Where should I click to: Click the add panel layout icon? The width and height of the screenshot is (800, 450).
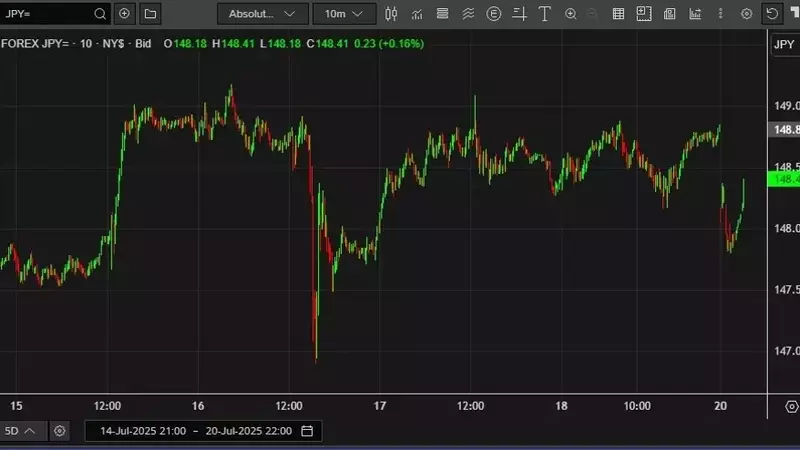pyautogui.click(x=644, y=14)
